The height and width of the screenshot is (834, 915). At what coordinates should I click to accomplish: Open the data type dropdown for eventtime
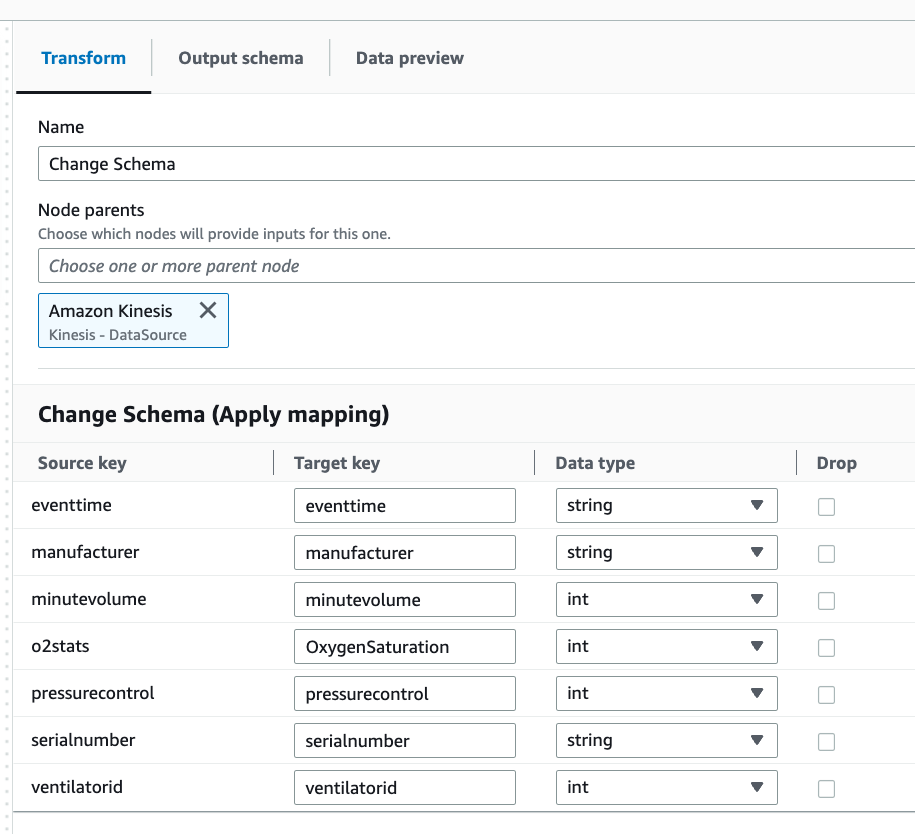tap(666, 506)
